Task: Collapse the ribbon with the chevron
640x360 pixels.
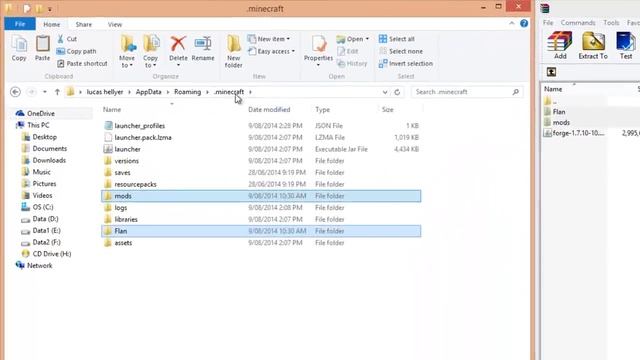Action: point(512,24)
